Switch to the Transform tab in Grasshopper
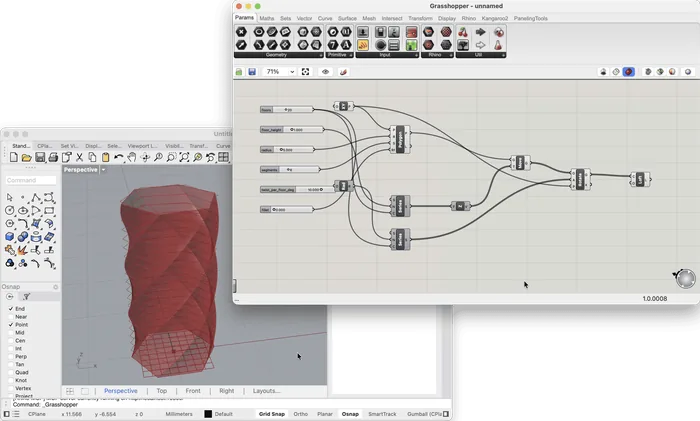Image resolution: width=700 pixels, height=421 pixels. coord(420,18)
